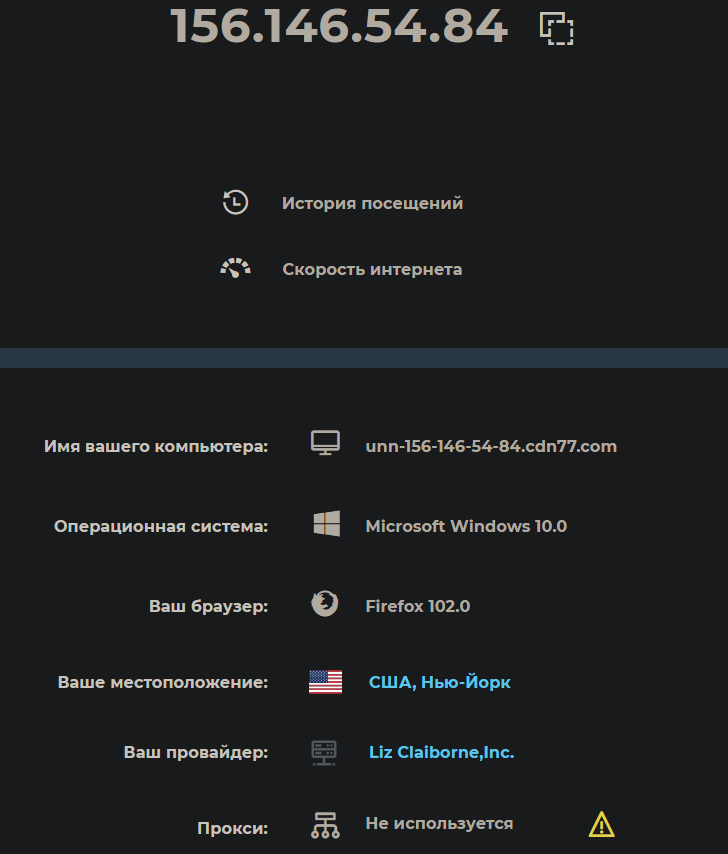Open the История посещений link

(x=372, y=203)
